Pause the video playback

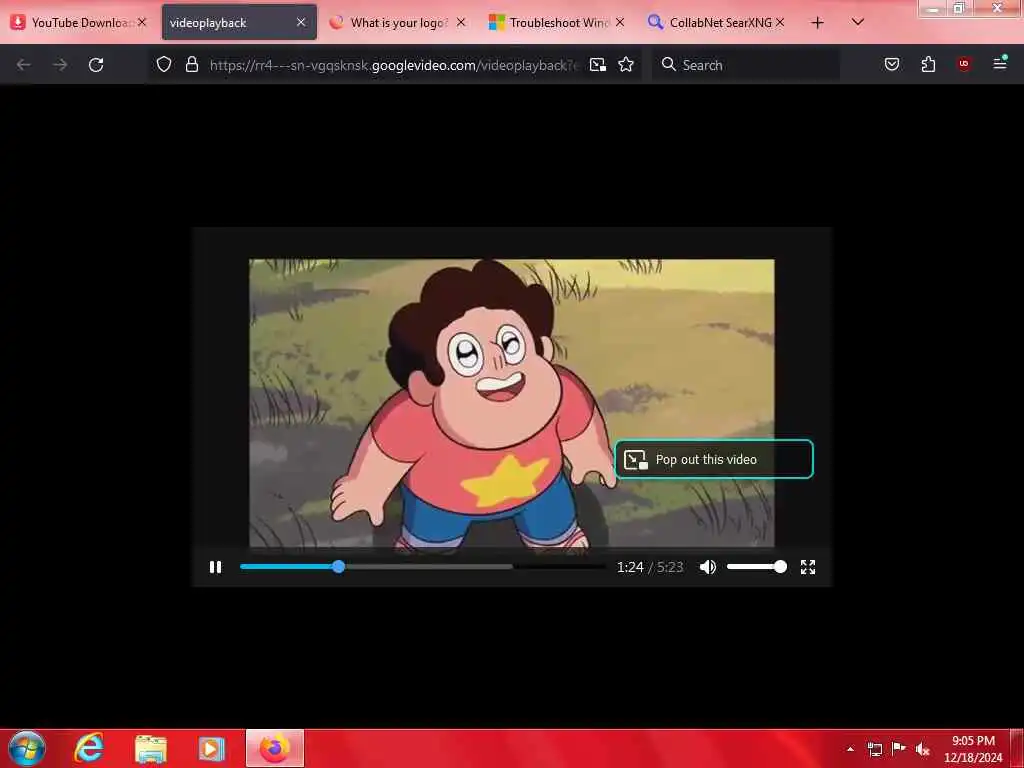tap(215, 567)
